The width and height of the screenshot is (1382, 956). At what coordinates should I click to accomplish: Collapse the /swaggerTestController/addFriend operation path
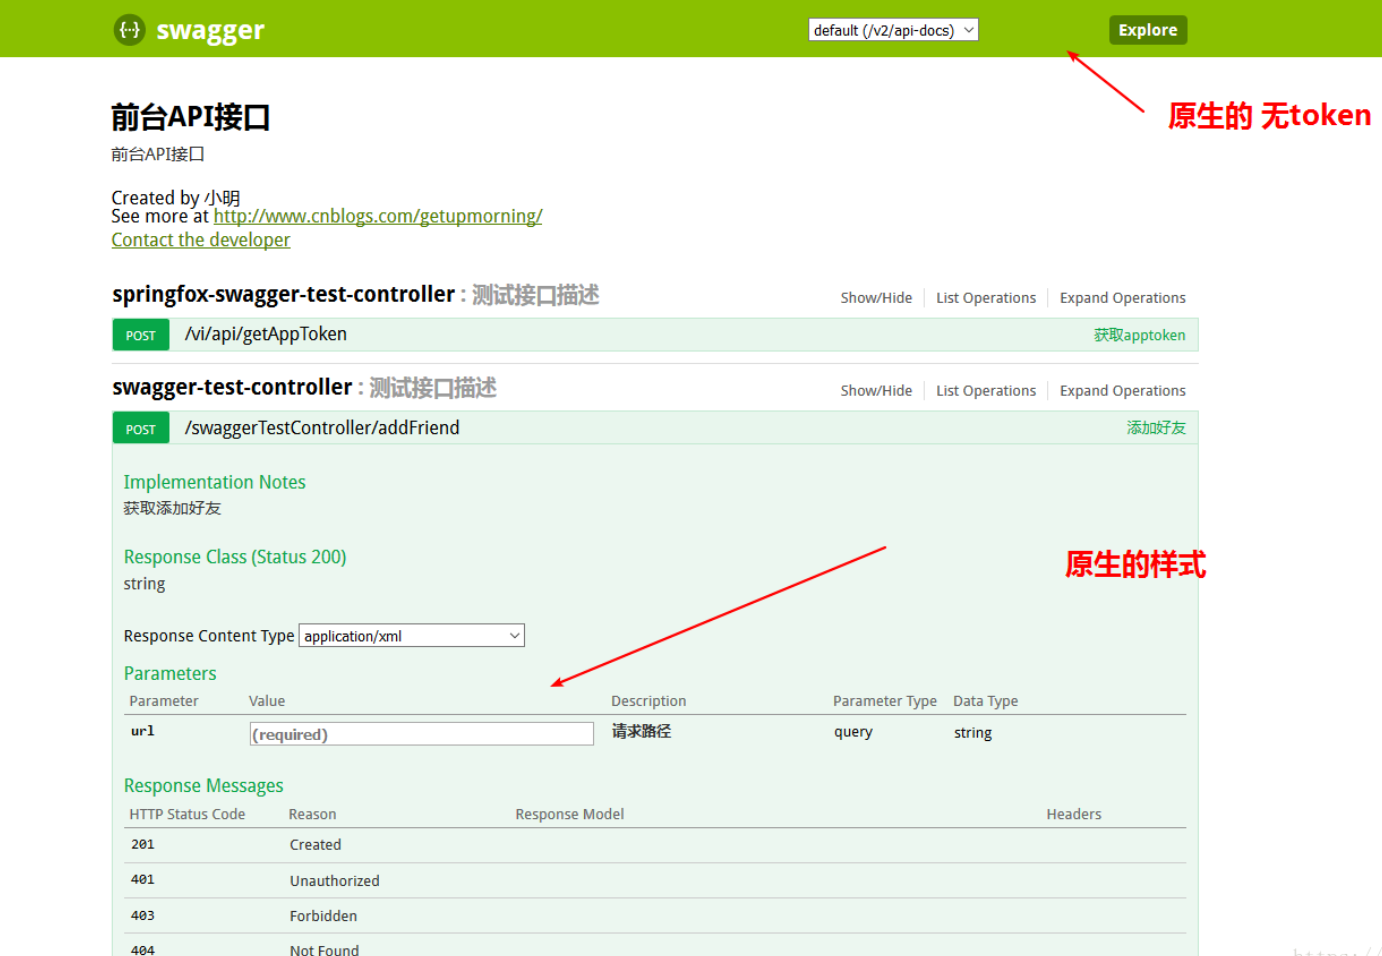[322, 428]
